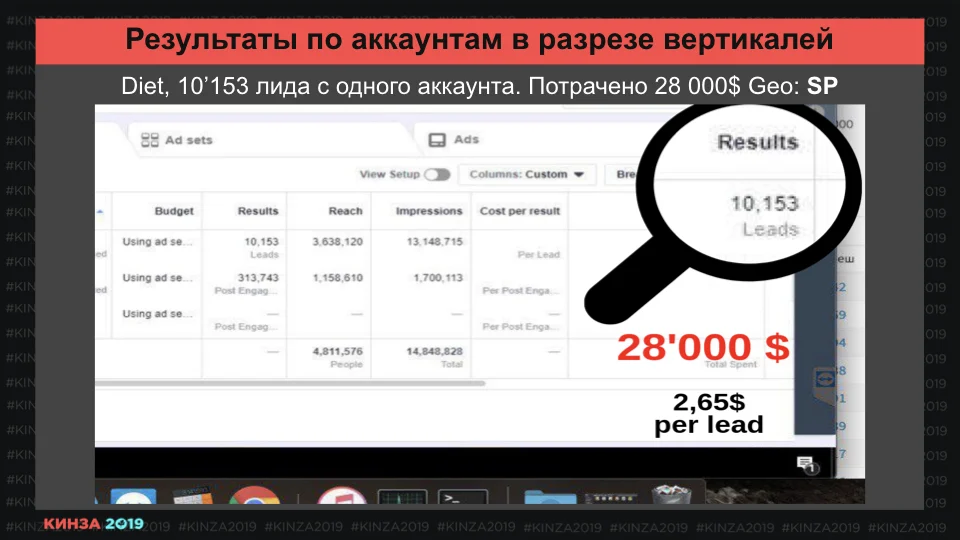Sort by the Impressions column header
The width and height of the screenshot is (960, 540).
click(x=429, y=211)
